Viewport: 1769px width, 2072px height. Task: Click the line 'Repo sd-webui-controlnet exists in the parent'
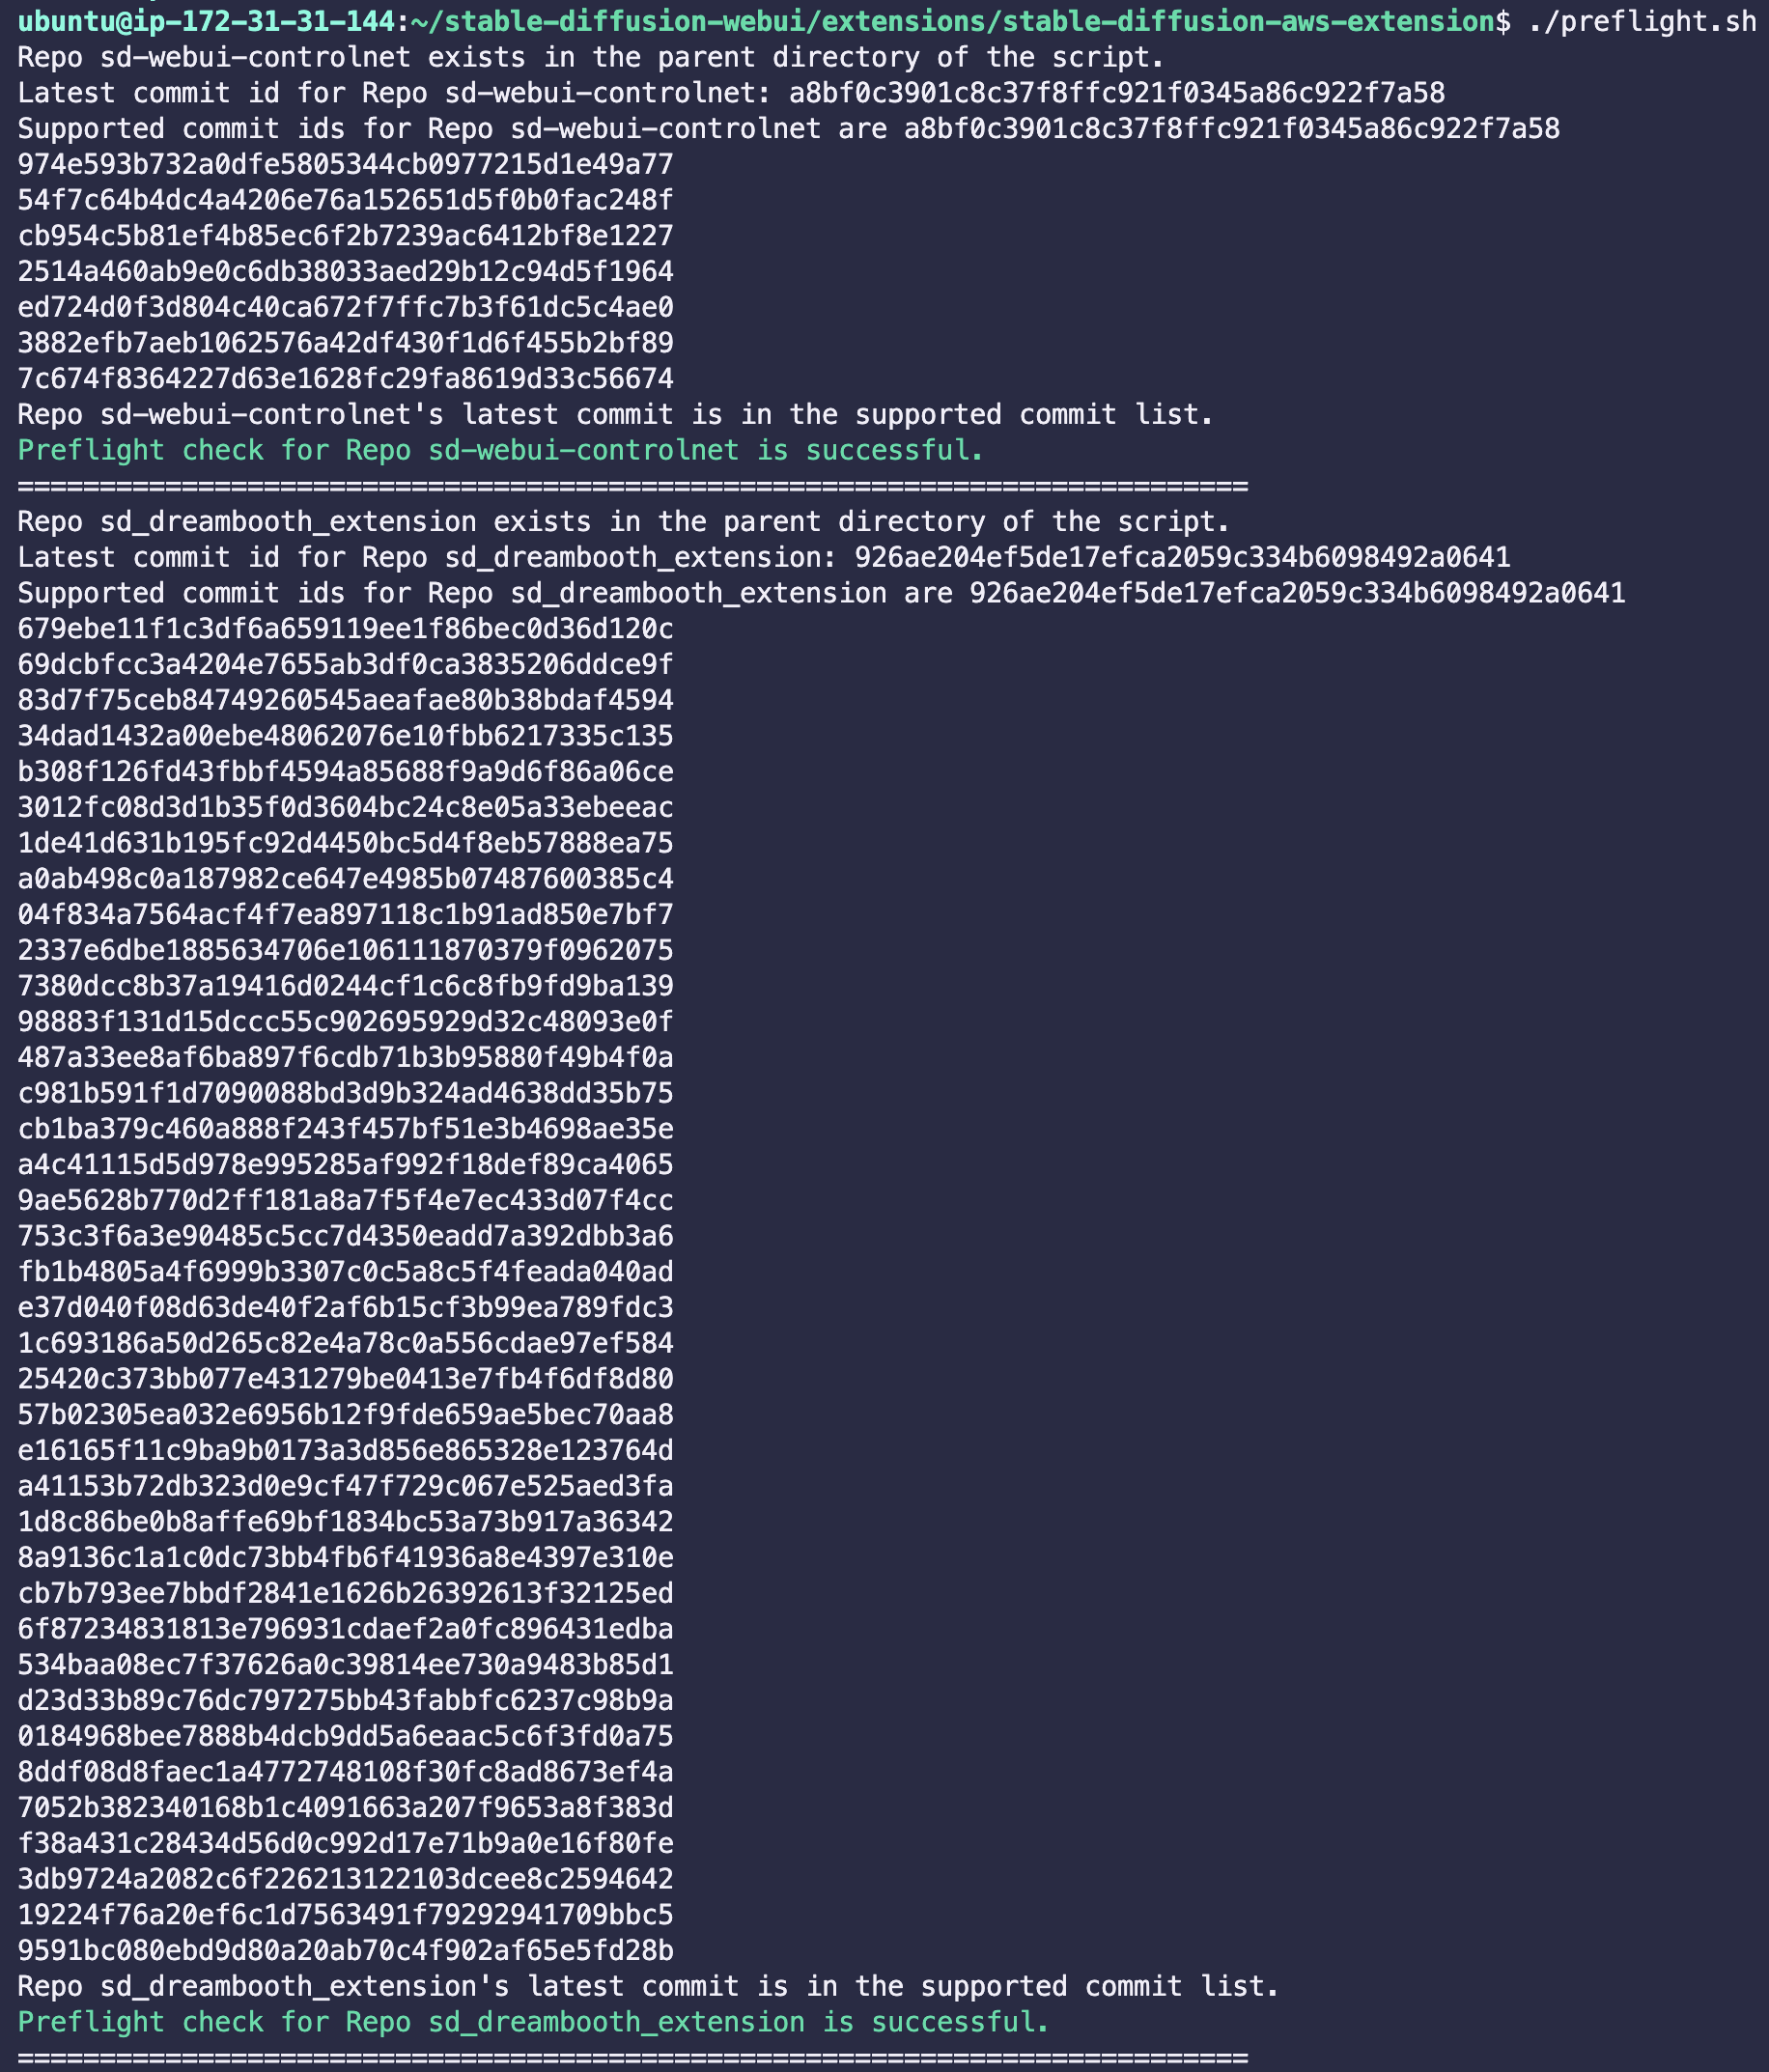click(591, 58)
